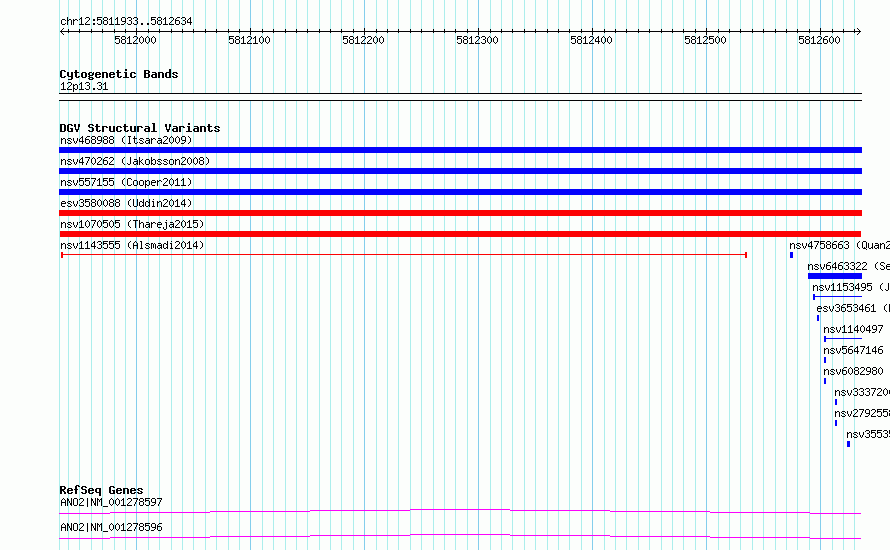Click the right arrow of the ruler

[858, 31]
